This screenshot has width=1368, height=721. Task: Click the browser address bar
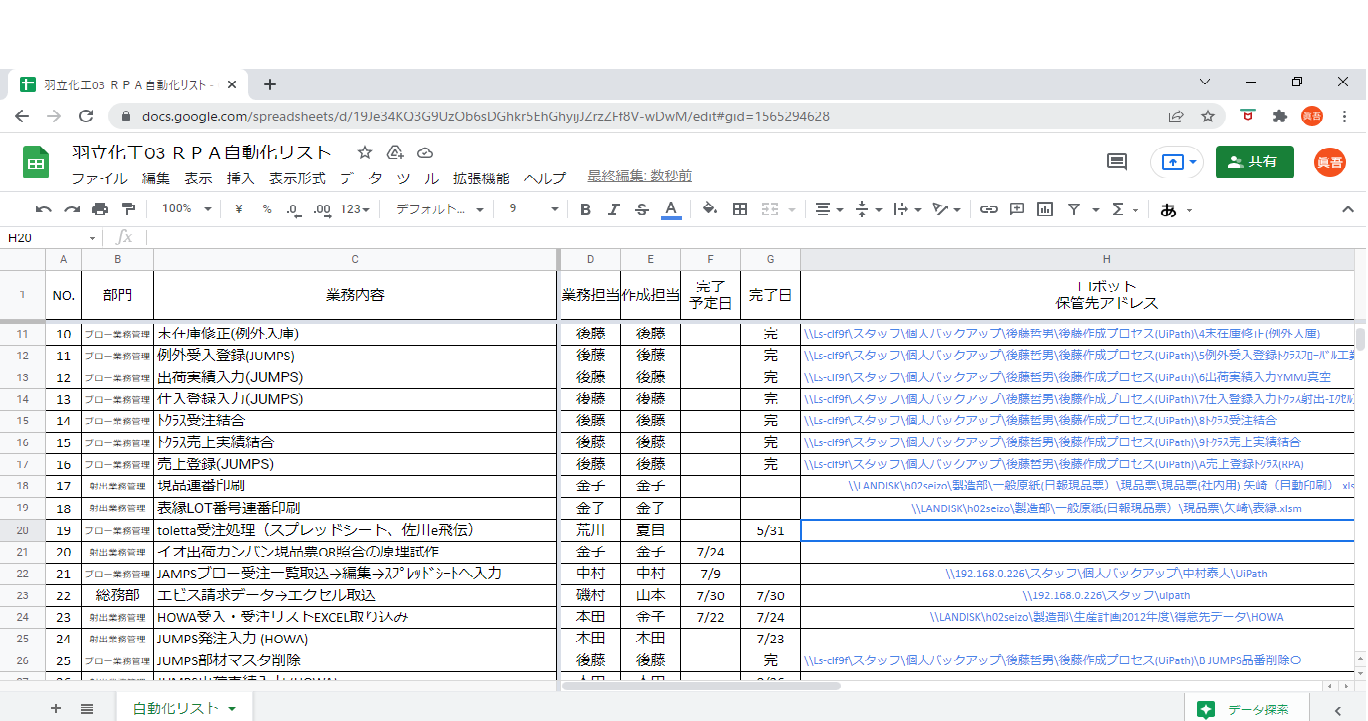coord(640,116)
